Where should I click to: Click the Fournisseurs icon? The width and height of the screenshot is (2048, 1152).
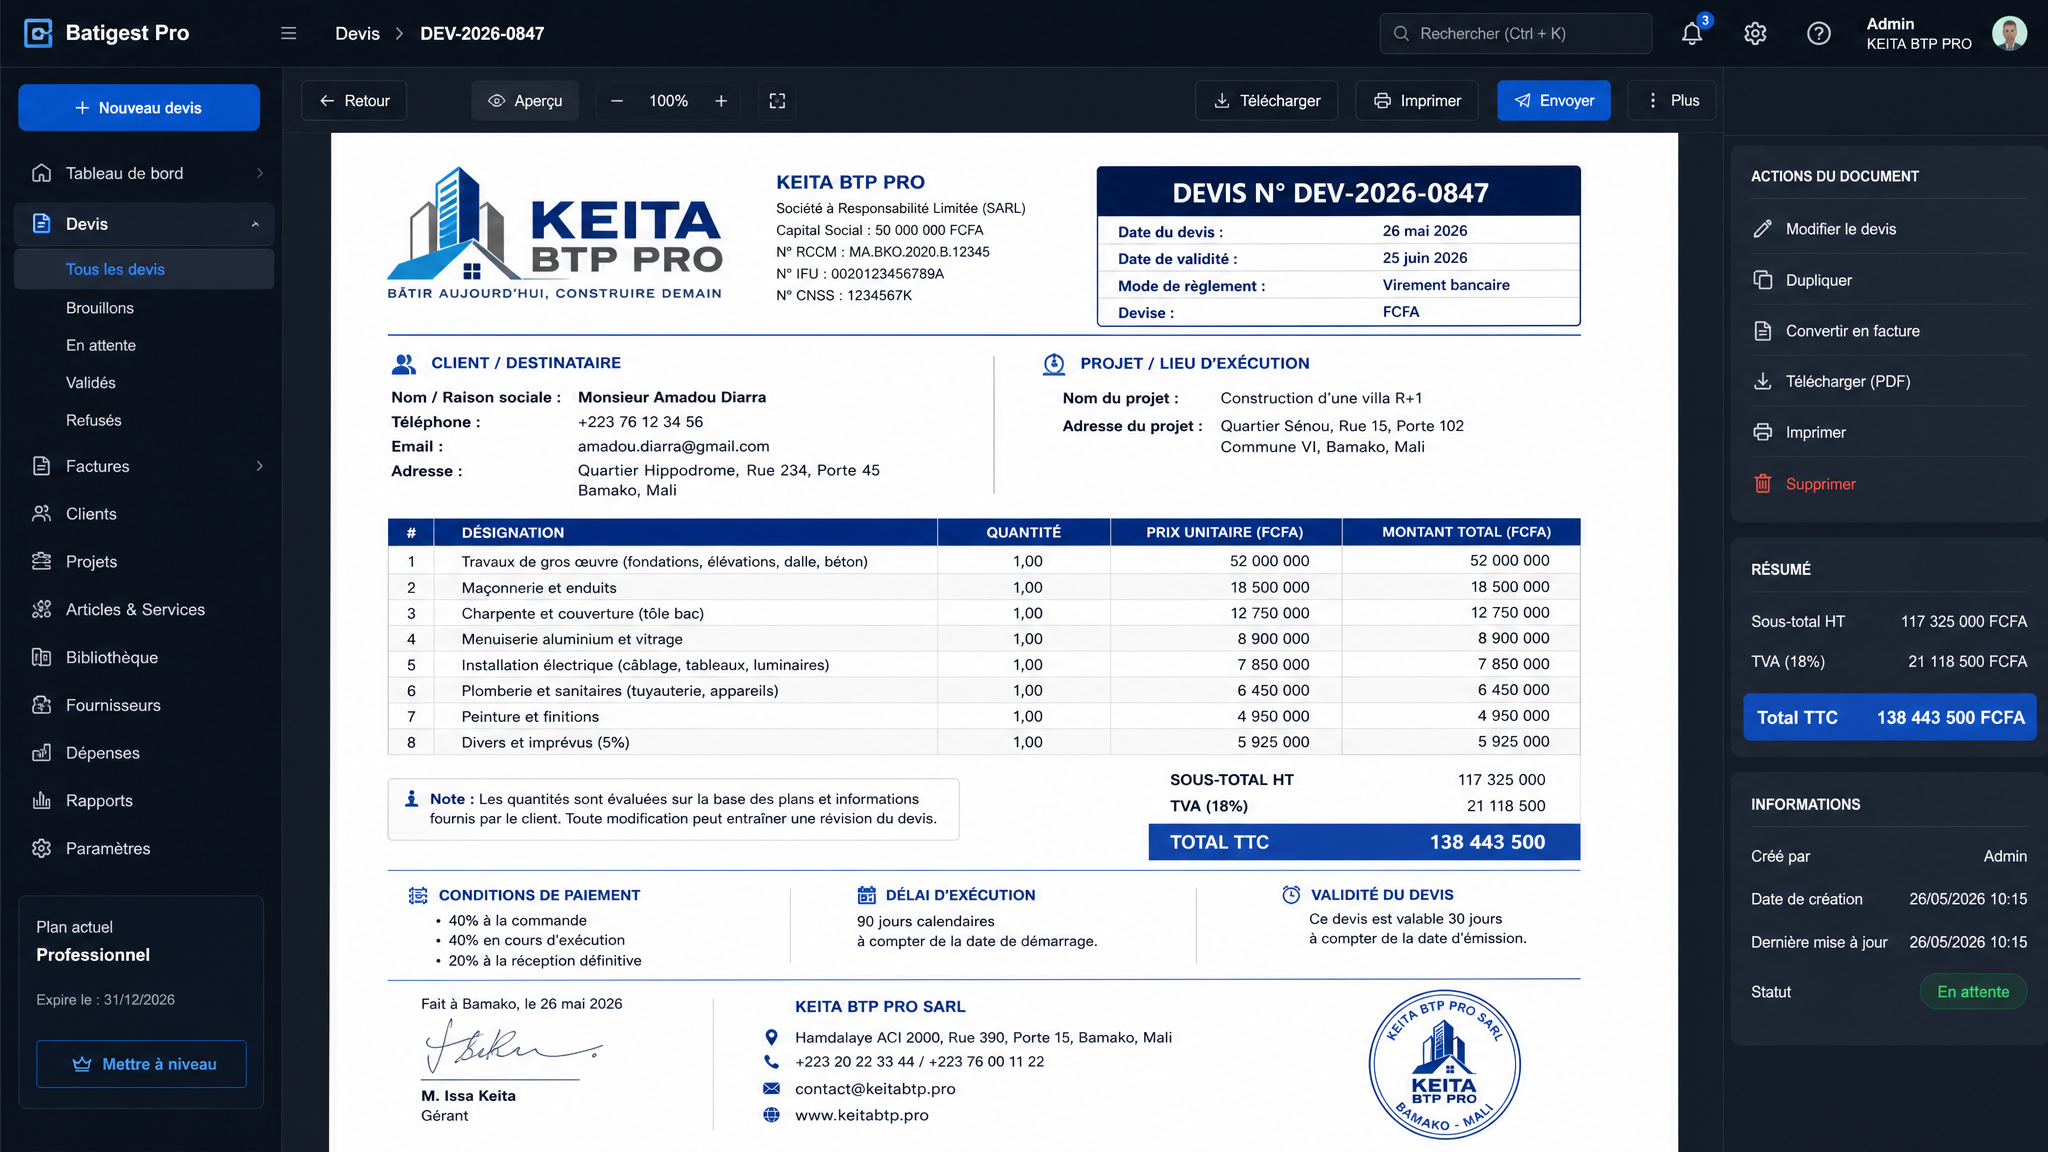coord(41,706)
